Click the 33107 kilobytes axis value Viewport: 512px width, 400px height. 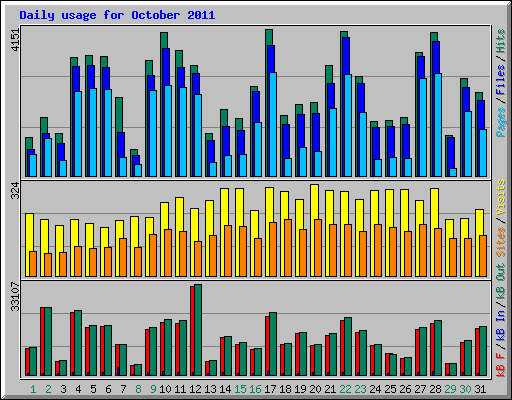15,297
